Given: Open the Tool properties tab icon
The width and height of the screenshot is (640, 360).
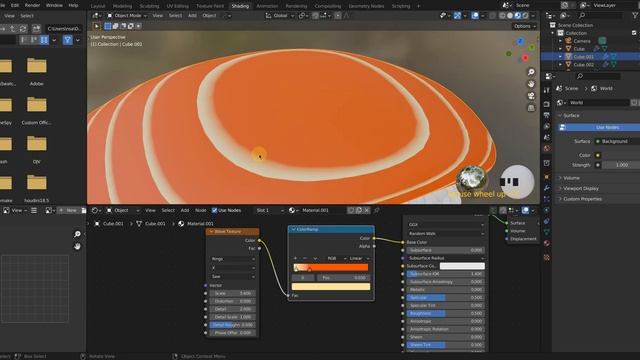Looking at the screenshot, I should tap(547, 90).
